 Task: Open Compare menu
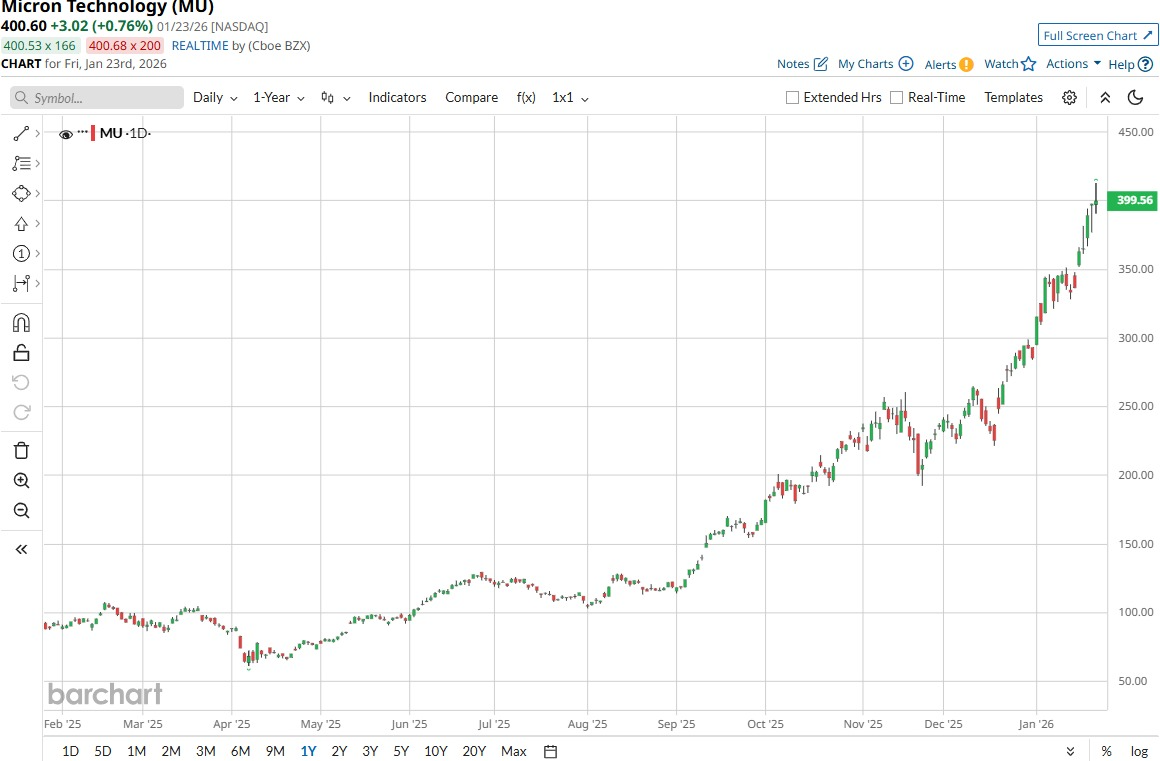471,98
